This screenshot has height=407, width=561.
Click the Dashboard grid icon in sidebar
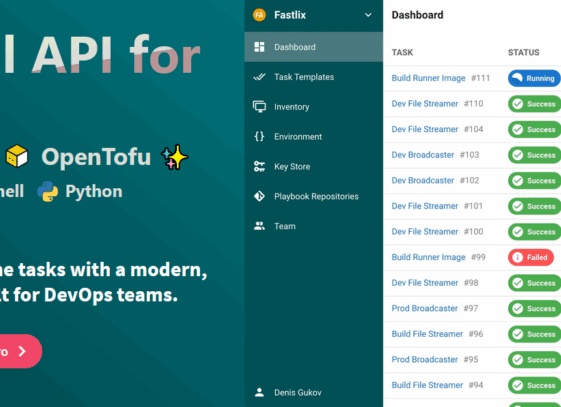click(259, 47)
